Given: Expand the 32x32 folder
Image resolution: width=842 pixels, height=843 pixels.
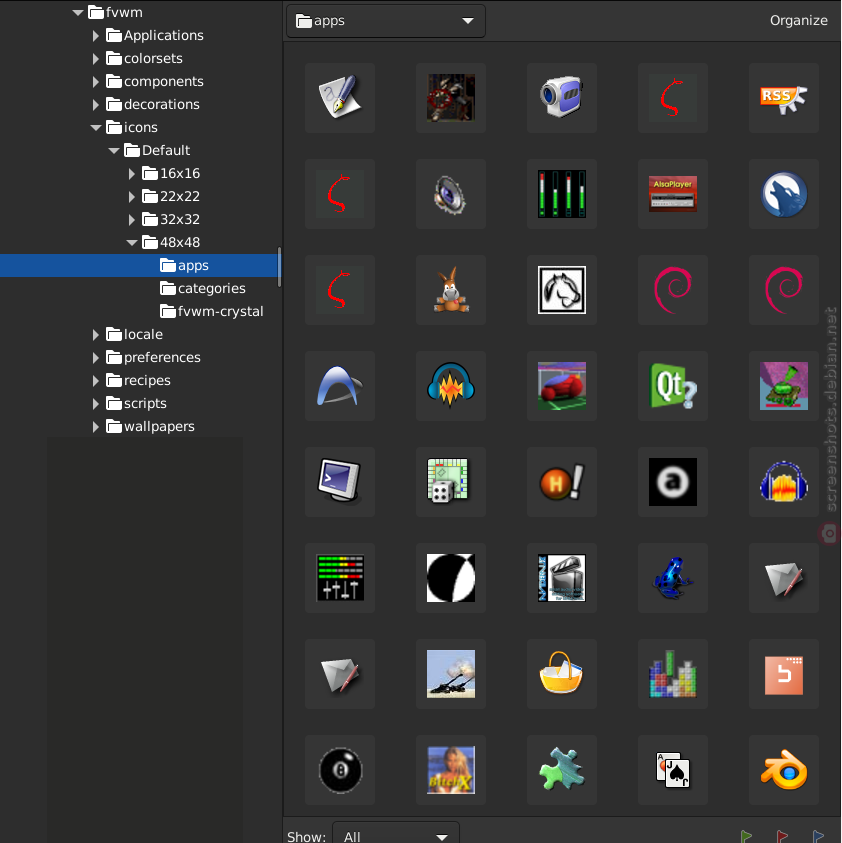Looking at the screenshot, I should pyautogui.click(x=132, y=220).
